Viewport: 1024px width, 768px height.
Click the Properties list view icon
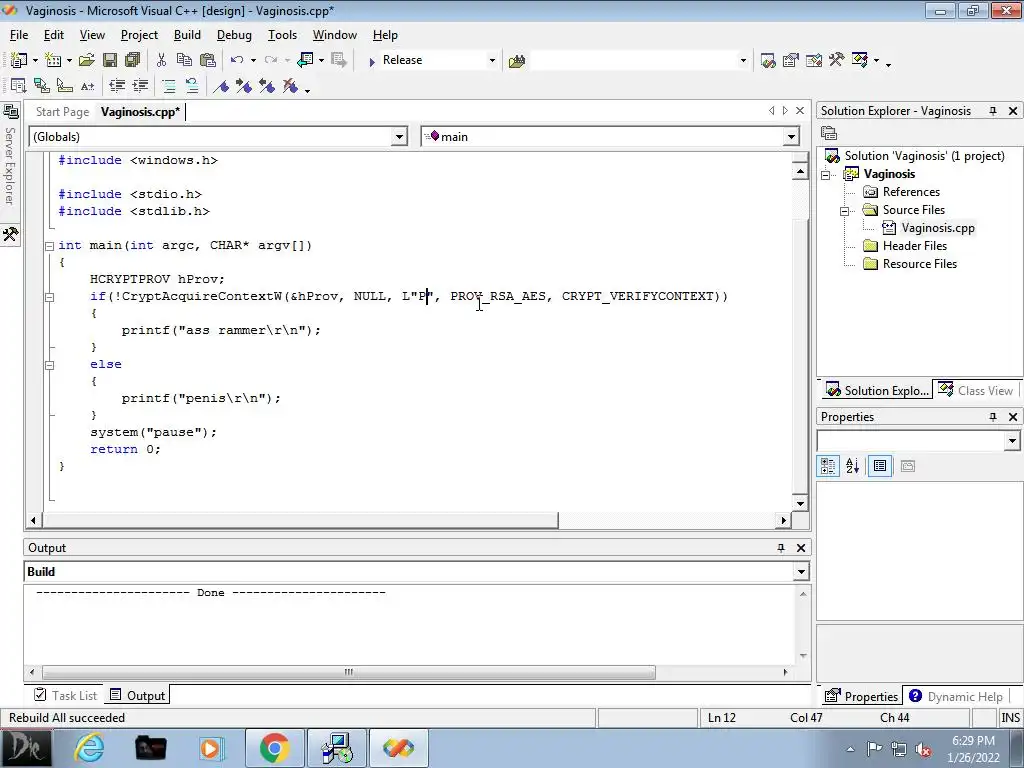[x=880, y=466]
